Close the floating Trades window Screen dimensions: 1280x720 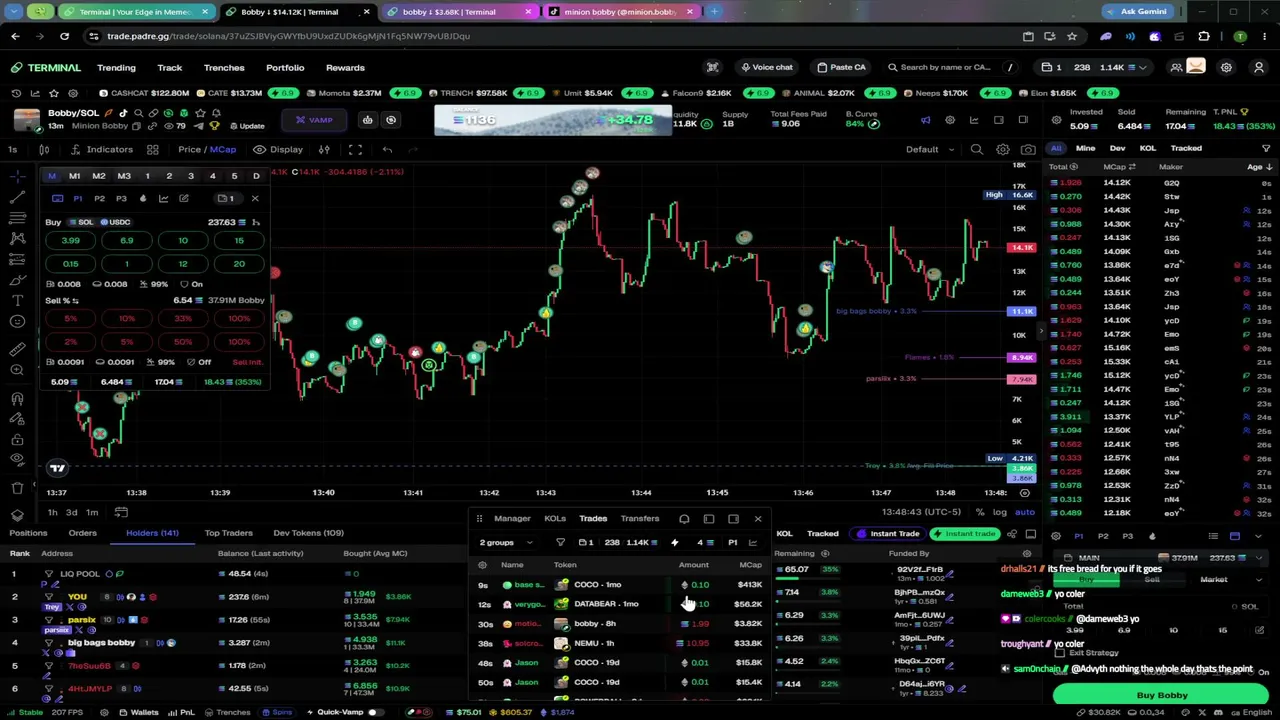tap(758, 519)
